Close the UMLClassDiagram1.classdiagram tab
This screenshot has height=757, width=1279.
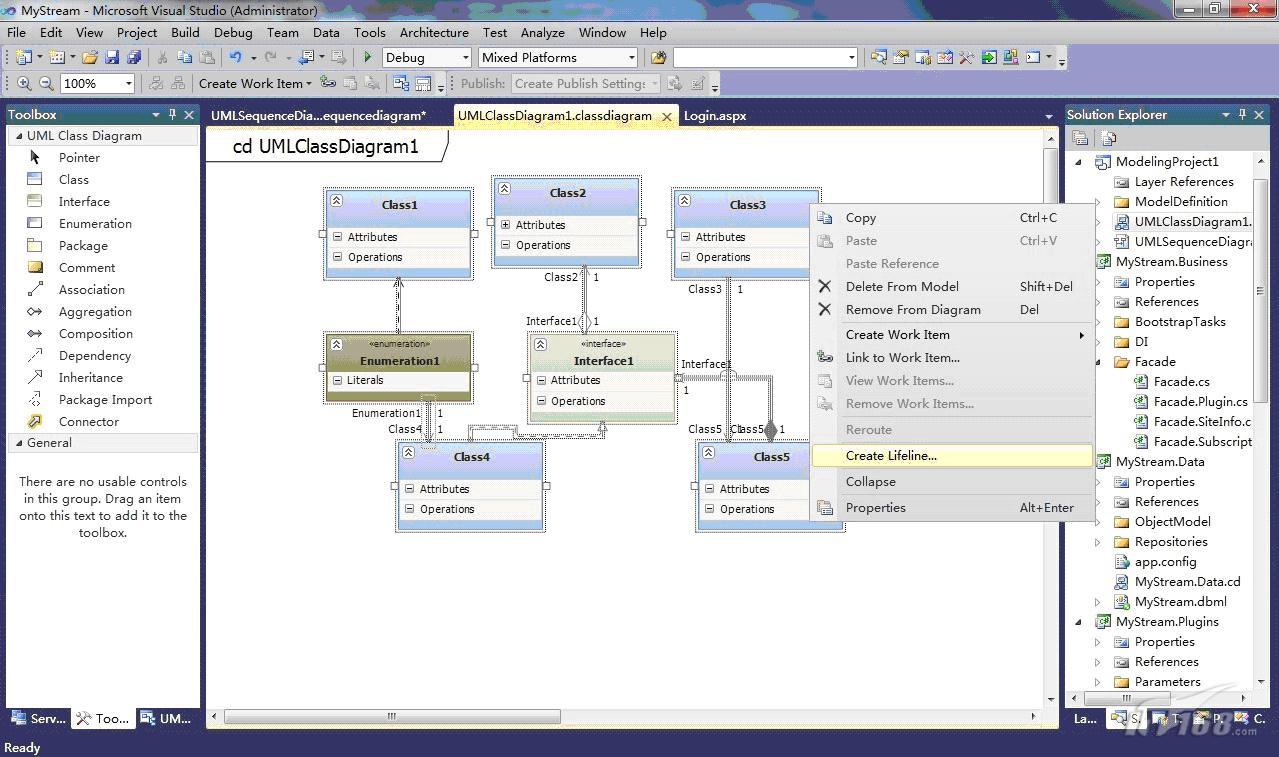[x=667, y=117]
